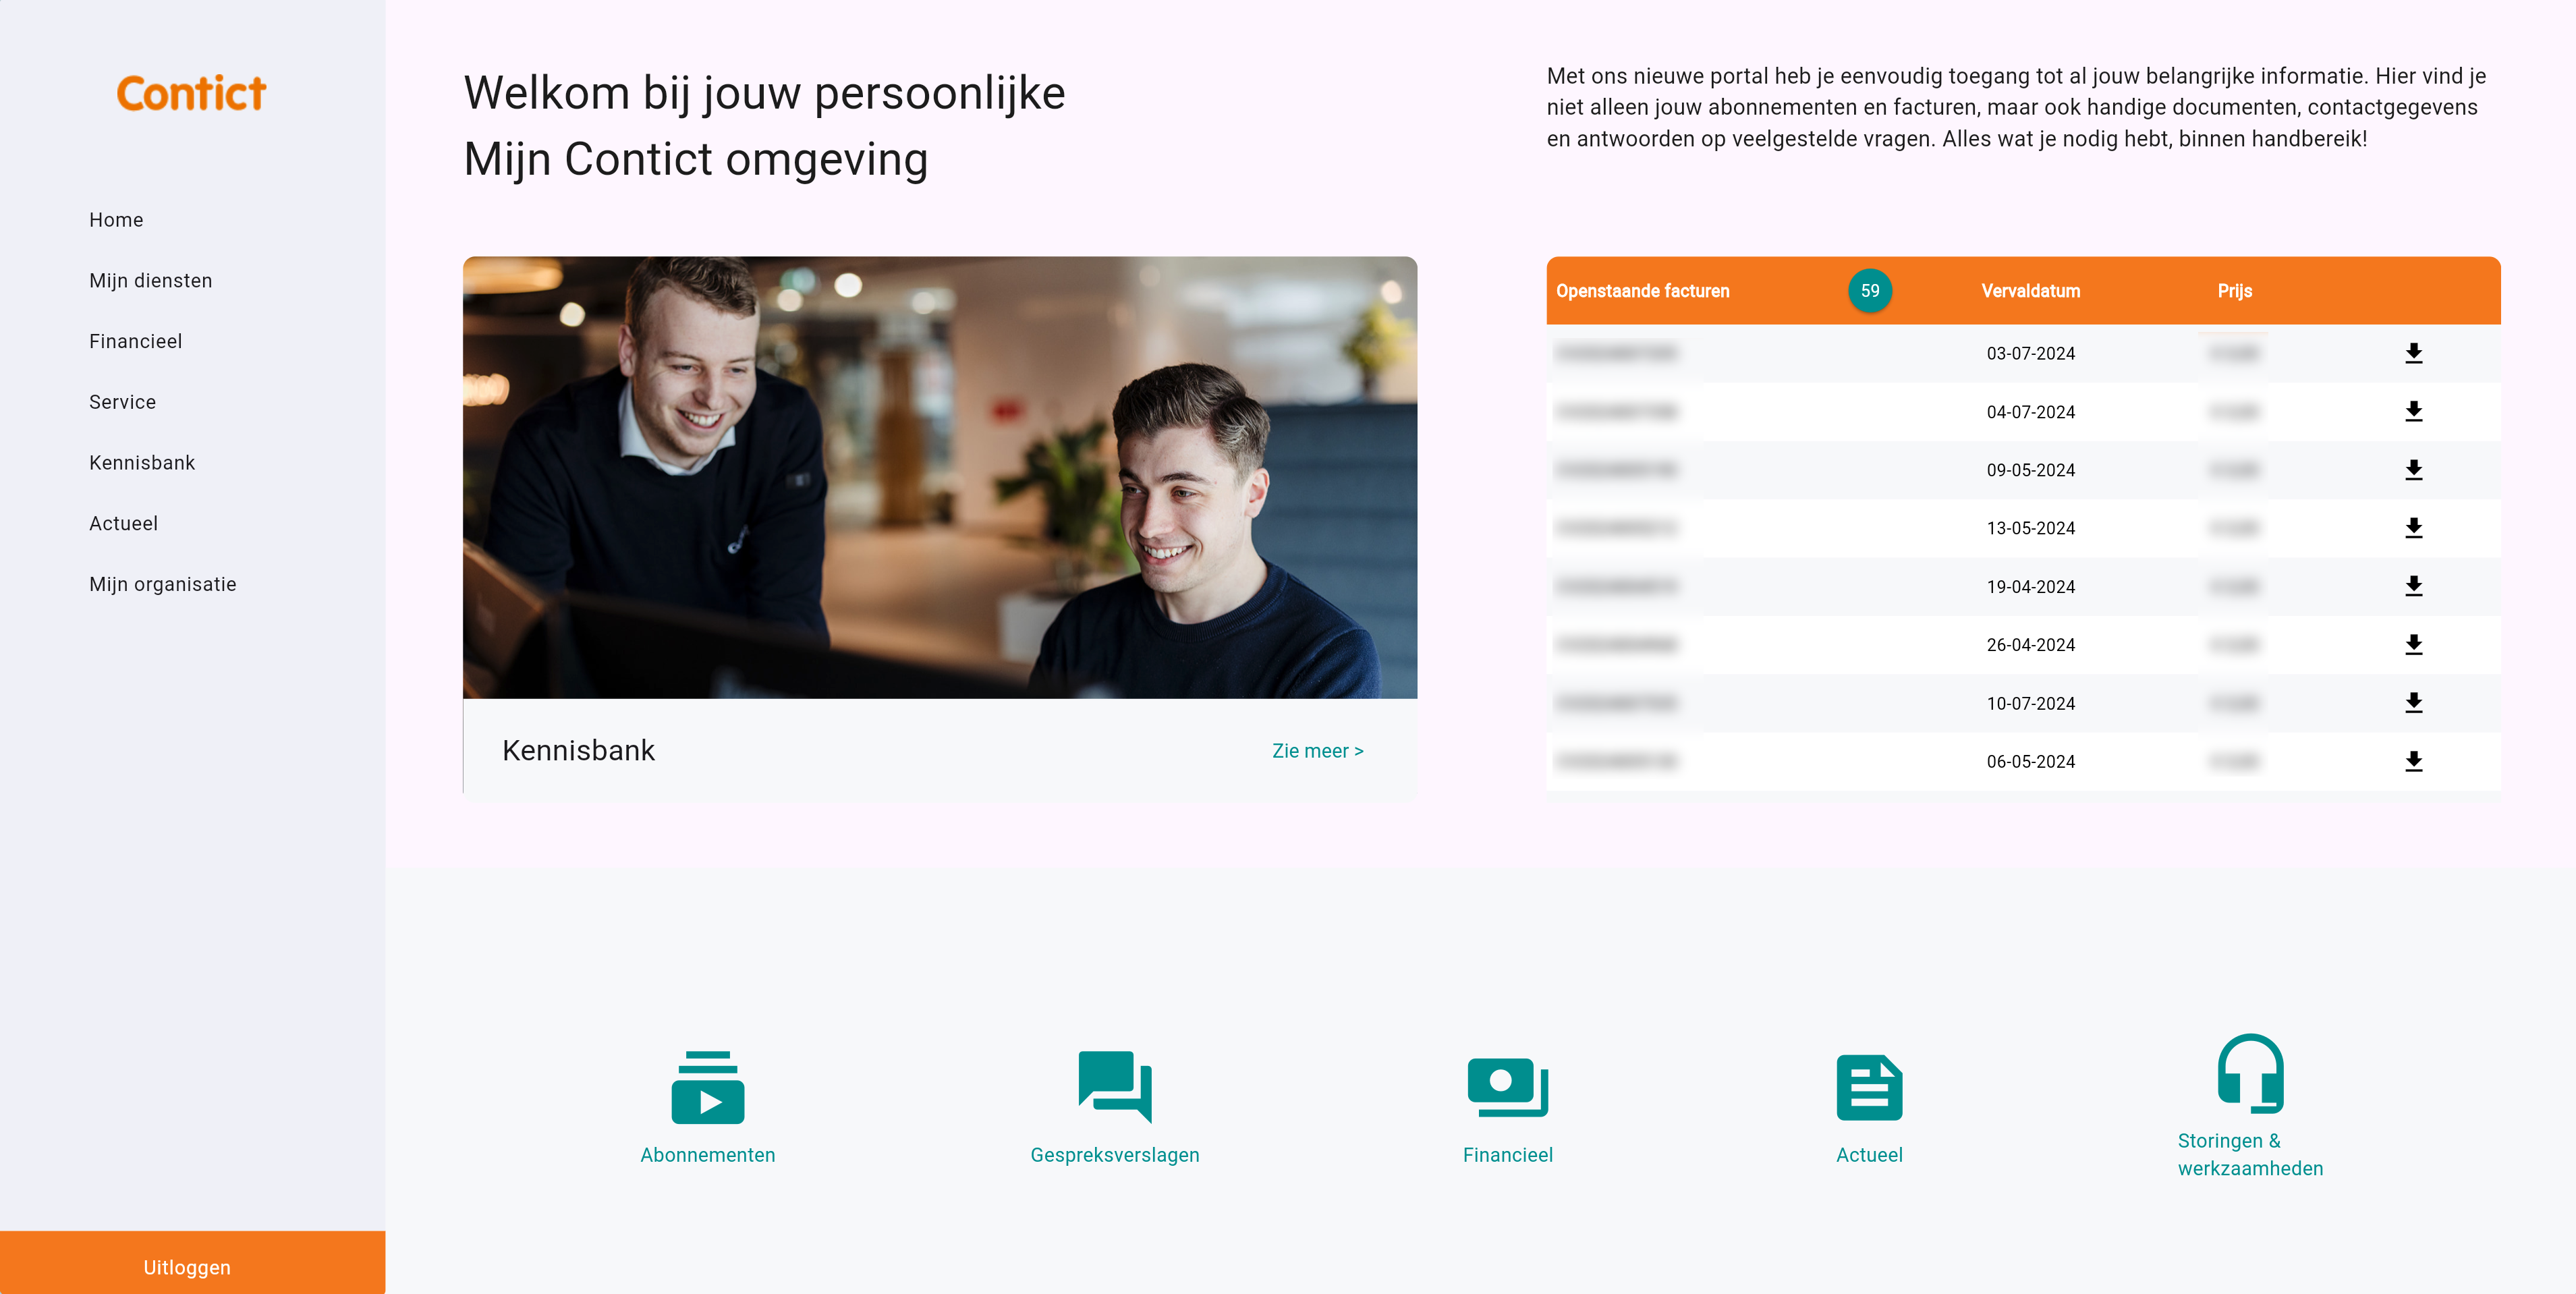Open the Storingen & werkzaamheden headset icon

[2250, 1073]
